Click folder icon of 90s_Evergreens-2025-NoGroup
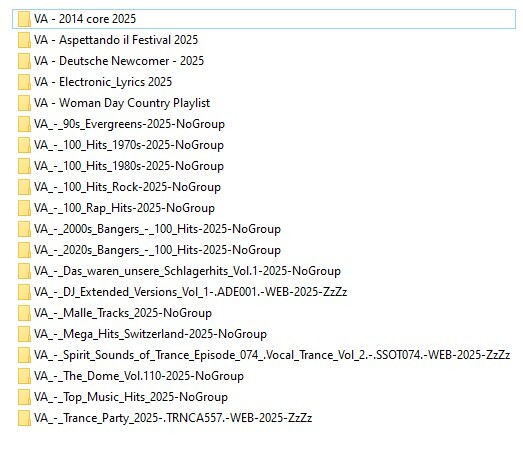Image resolution: width=523 pixels, height=457 pixels. pos(24,124)
